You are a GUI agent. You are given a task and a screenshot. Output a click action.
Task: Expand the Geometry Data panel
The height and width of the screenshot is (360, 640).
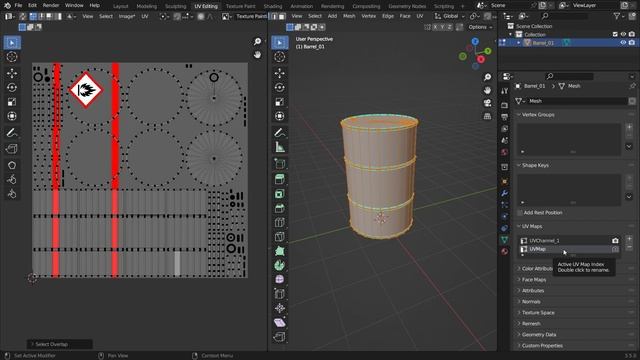(x=538, y=335)
